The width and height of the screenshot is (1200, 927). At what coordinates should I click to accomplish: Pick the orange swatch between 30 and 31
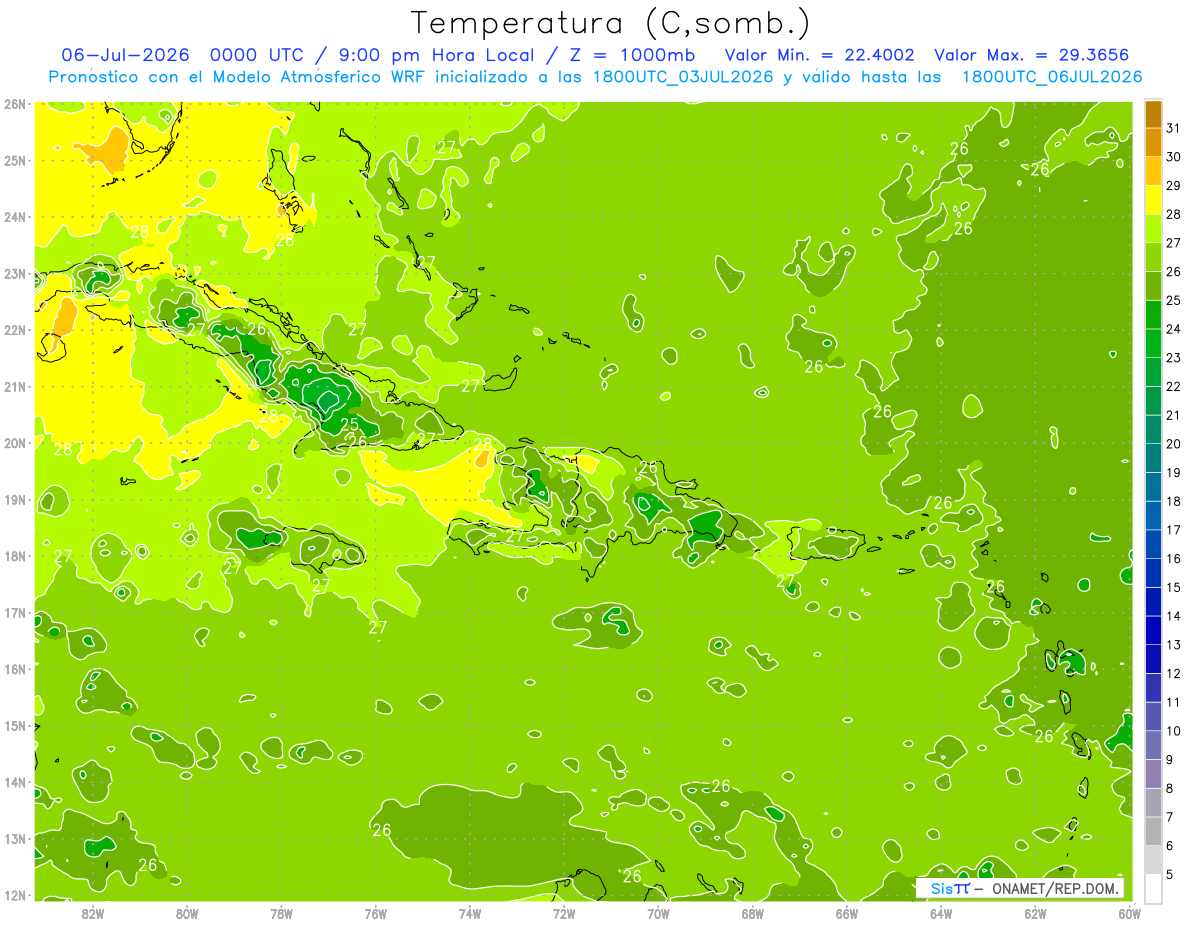click(1153, 143)
